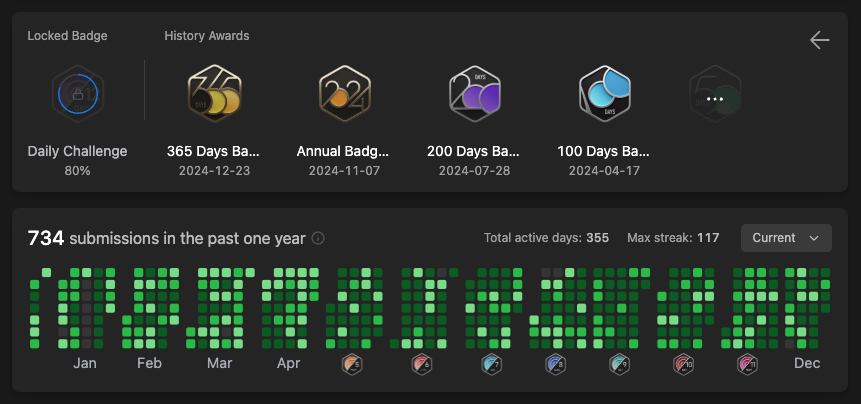Viewport: 861px width, 404px height.
Task: Click the locked Daily Challenge badge
Action: [x=77, y=94]
